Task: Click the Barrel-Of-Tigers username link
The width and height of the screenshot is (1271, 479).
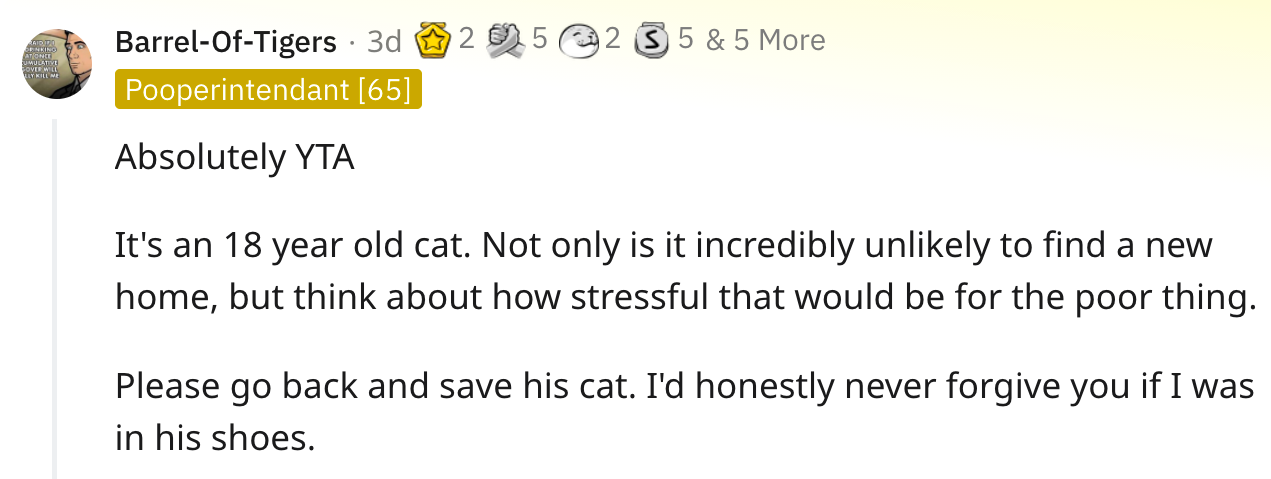Action: (226, 41)
